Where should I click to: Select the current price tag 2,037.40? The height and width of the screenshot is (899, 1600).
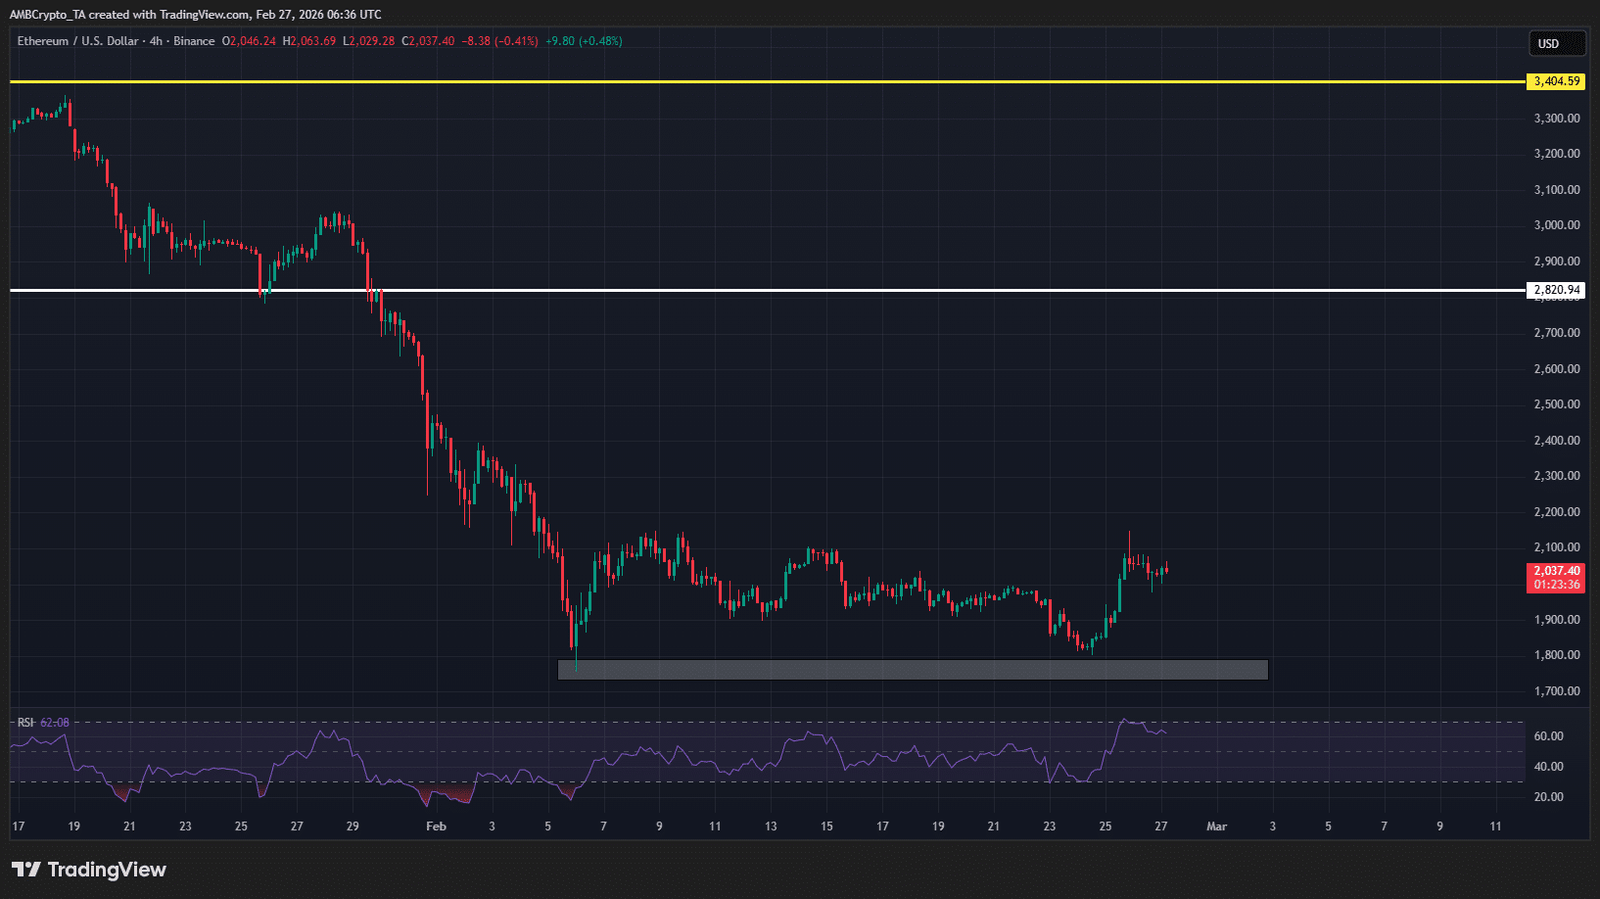(1556, 571)
